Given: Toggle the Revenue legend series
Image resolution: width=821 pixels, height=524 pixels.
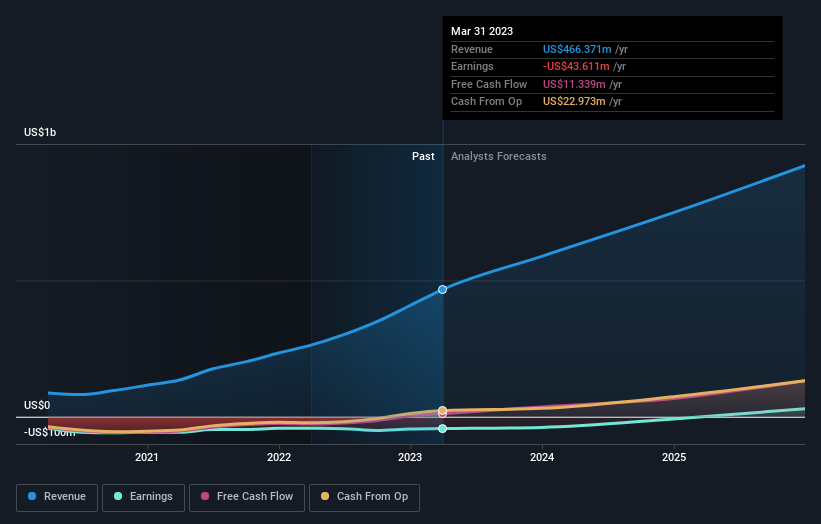Looking at the screenshot, I should (x=57, y=497).
